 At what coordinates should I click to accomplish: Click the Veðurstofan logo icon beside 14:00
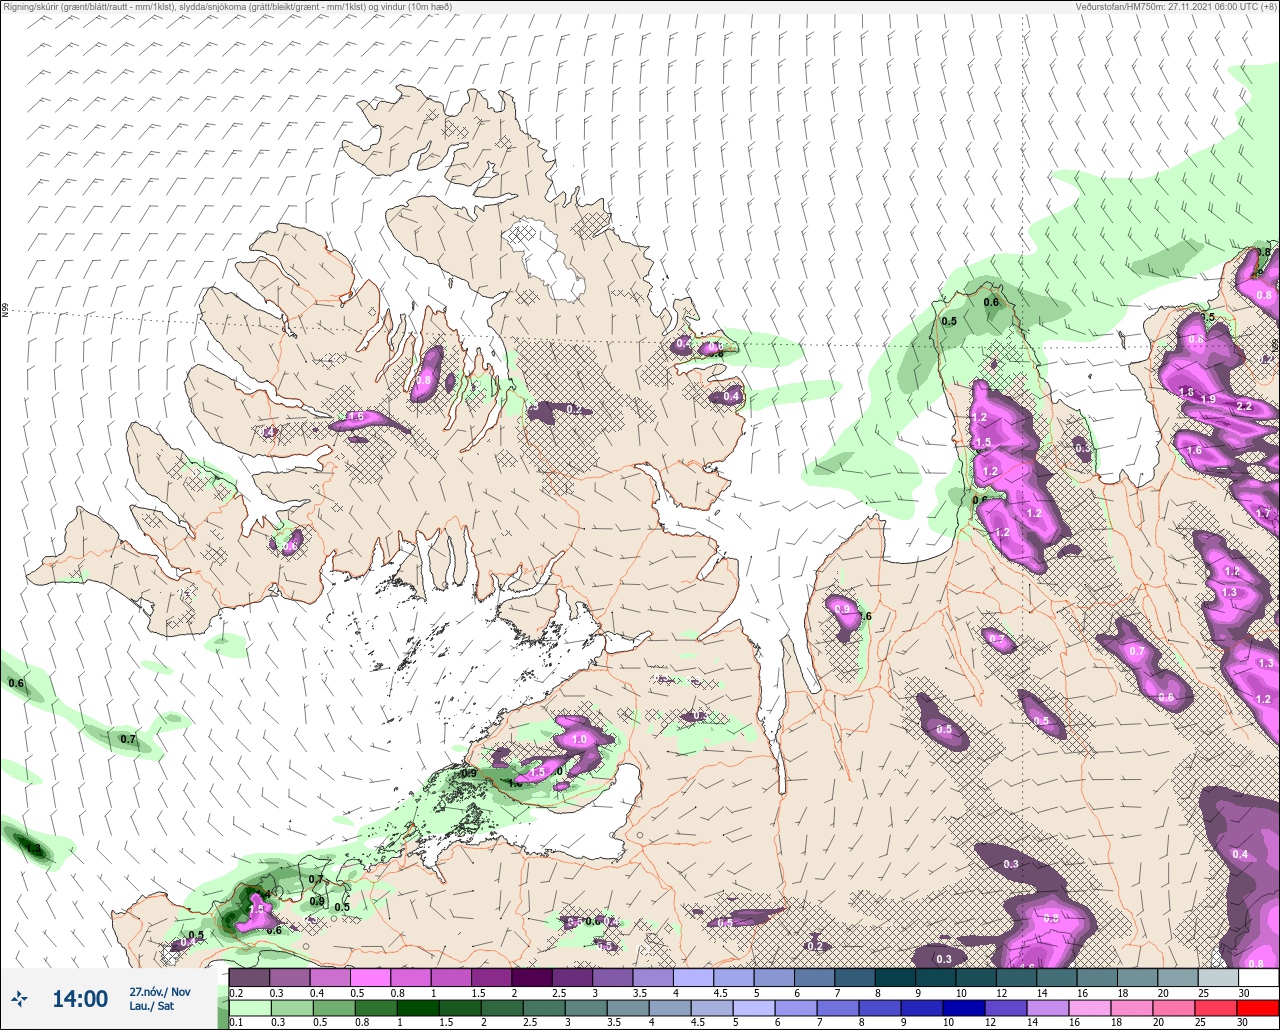[19, 998]
